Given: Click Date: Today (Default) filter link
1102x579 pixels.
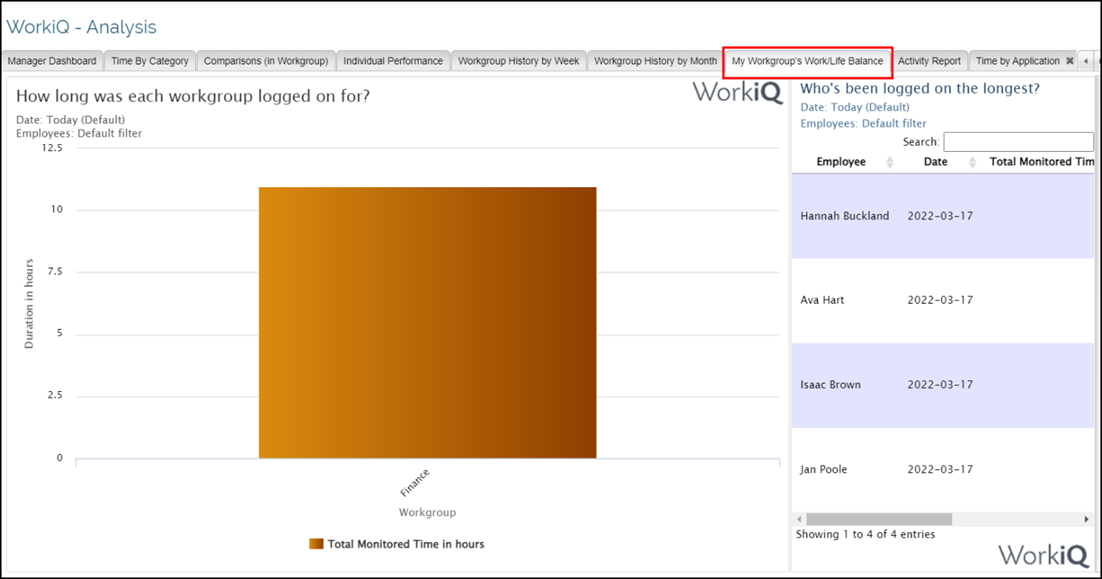Looking at the screenshot, I should pyautogui.click(x=855, y=107).
